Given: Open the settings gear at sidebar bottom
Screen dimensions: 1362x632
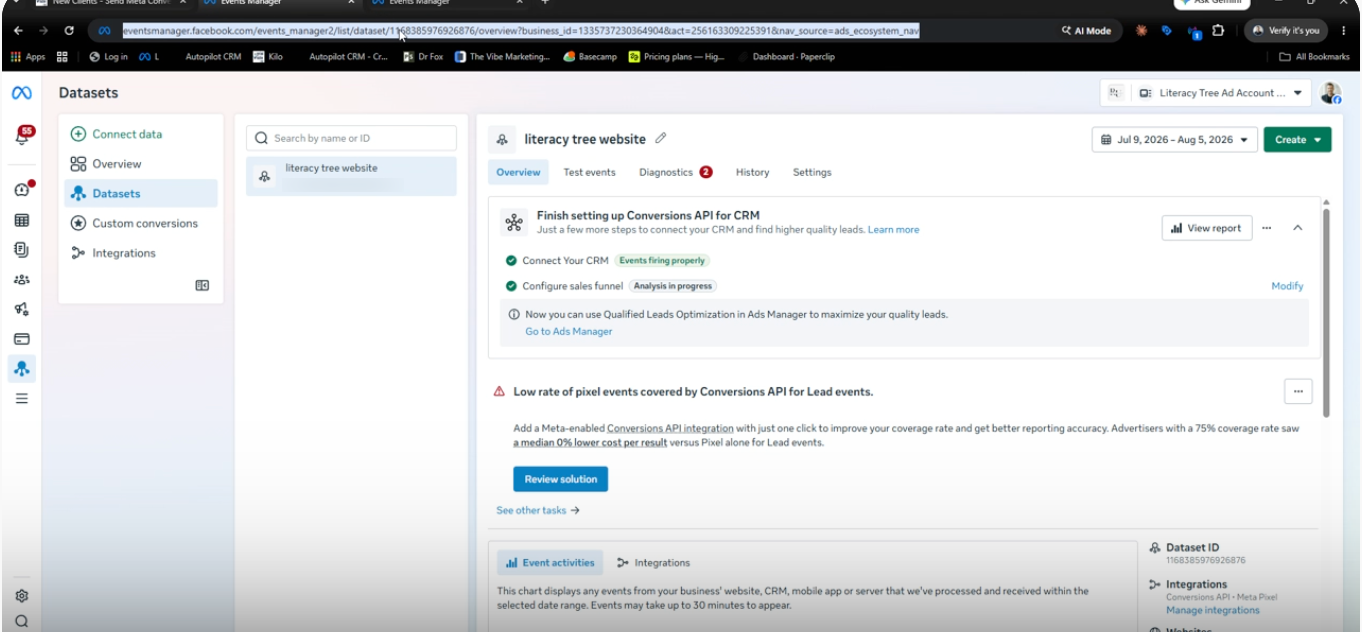Looking at the screenshot, I should click(22, 596).
